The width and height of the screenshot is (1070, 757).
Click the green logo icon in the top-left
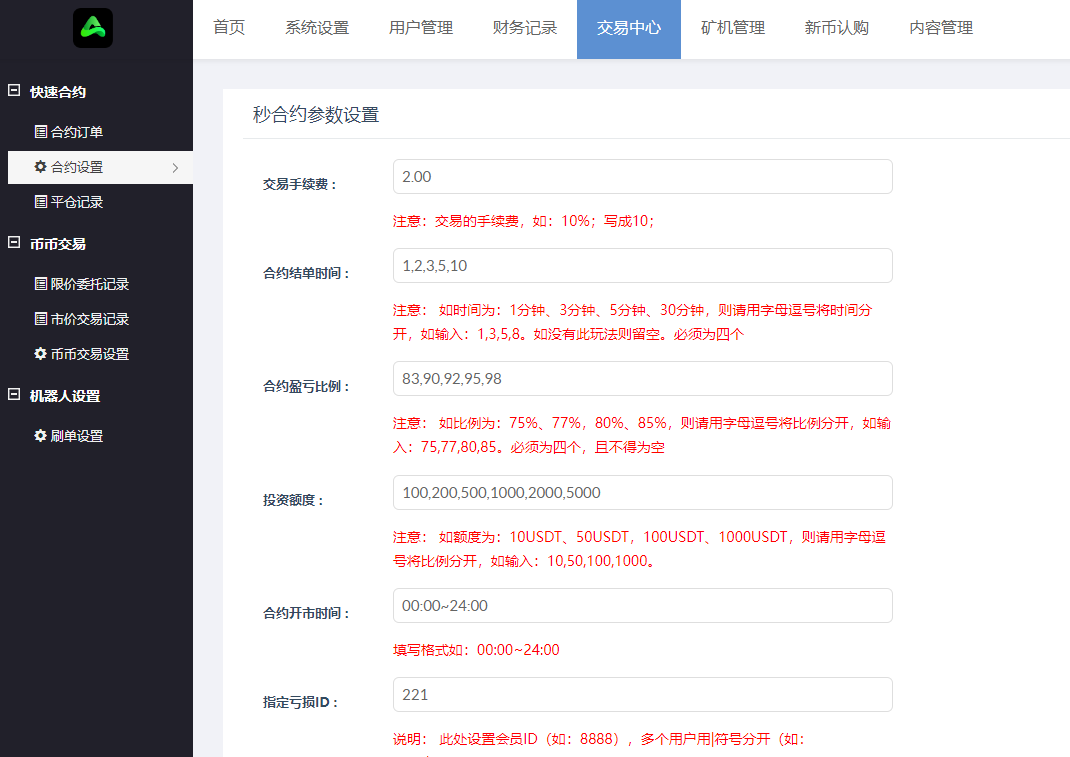93,28
